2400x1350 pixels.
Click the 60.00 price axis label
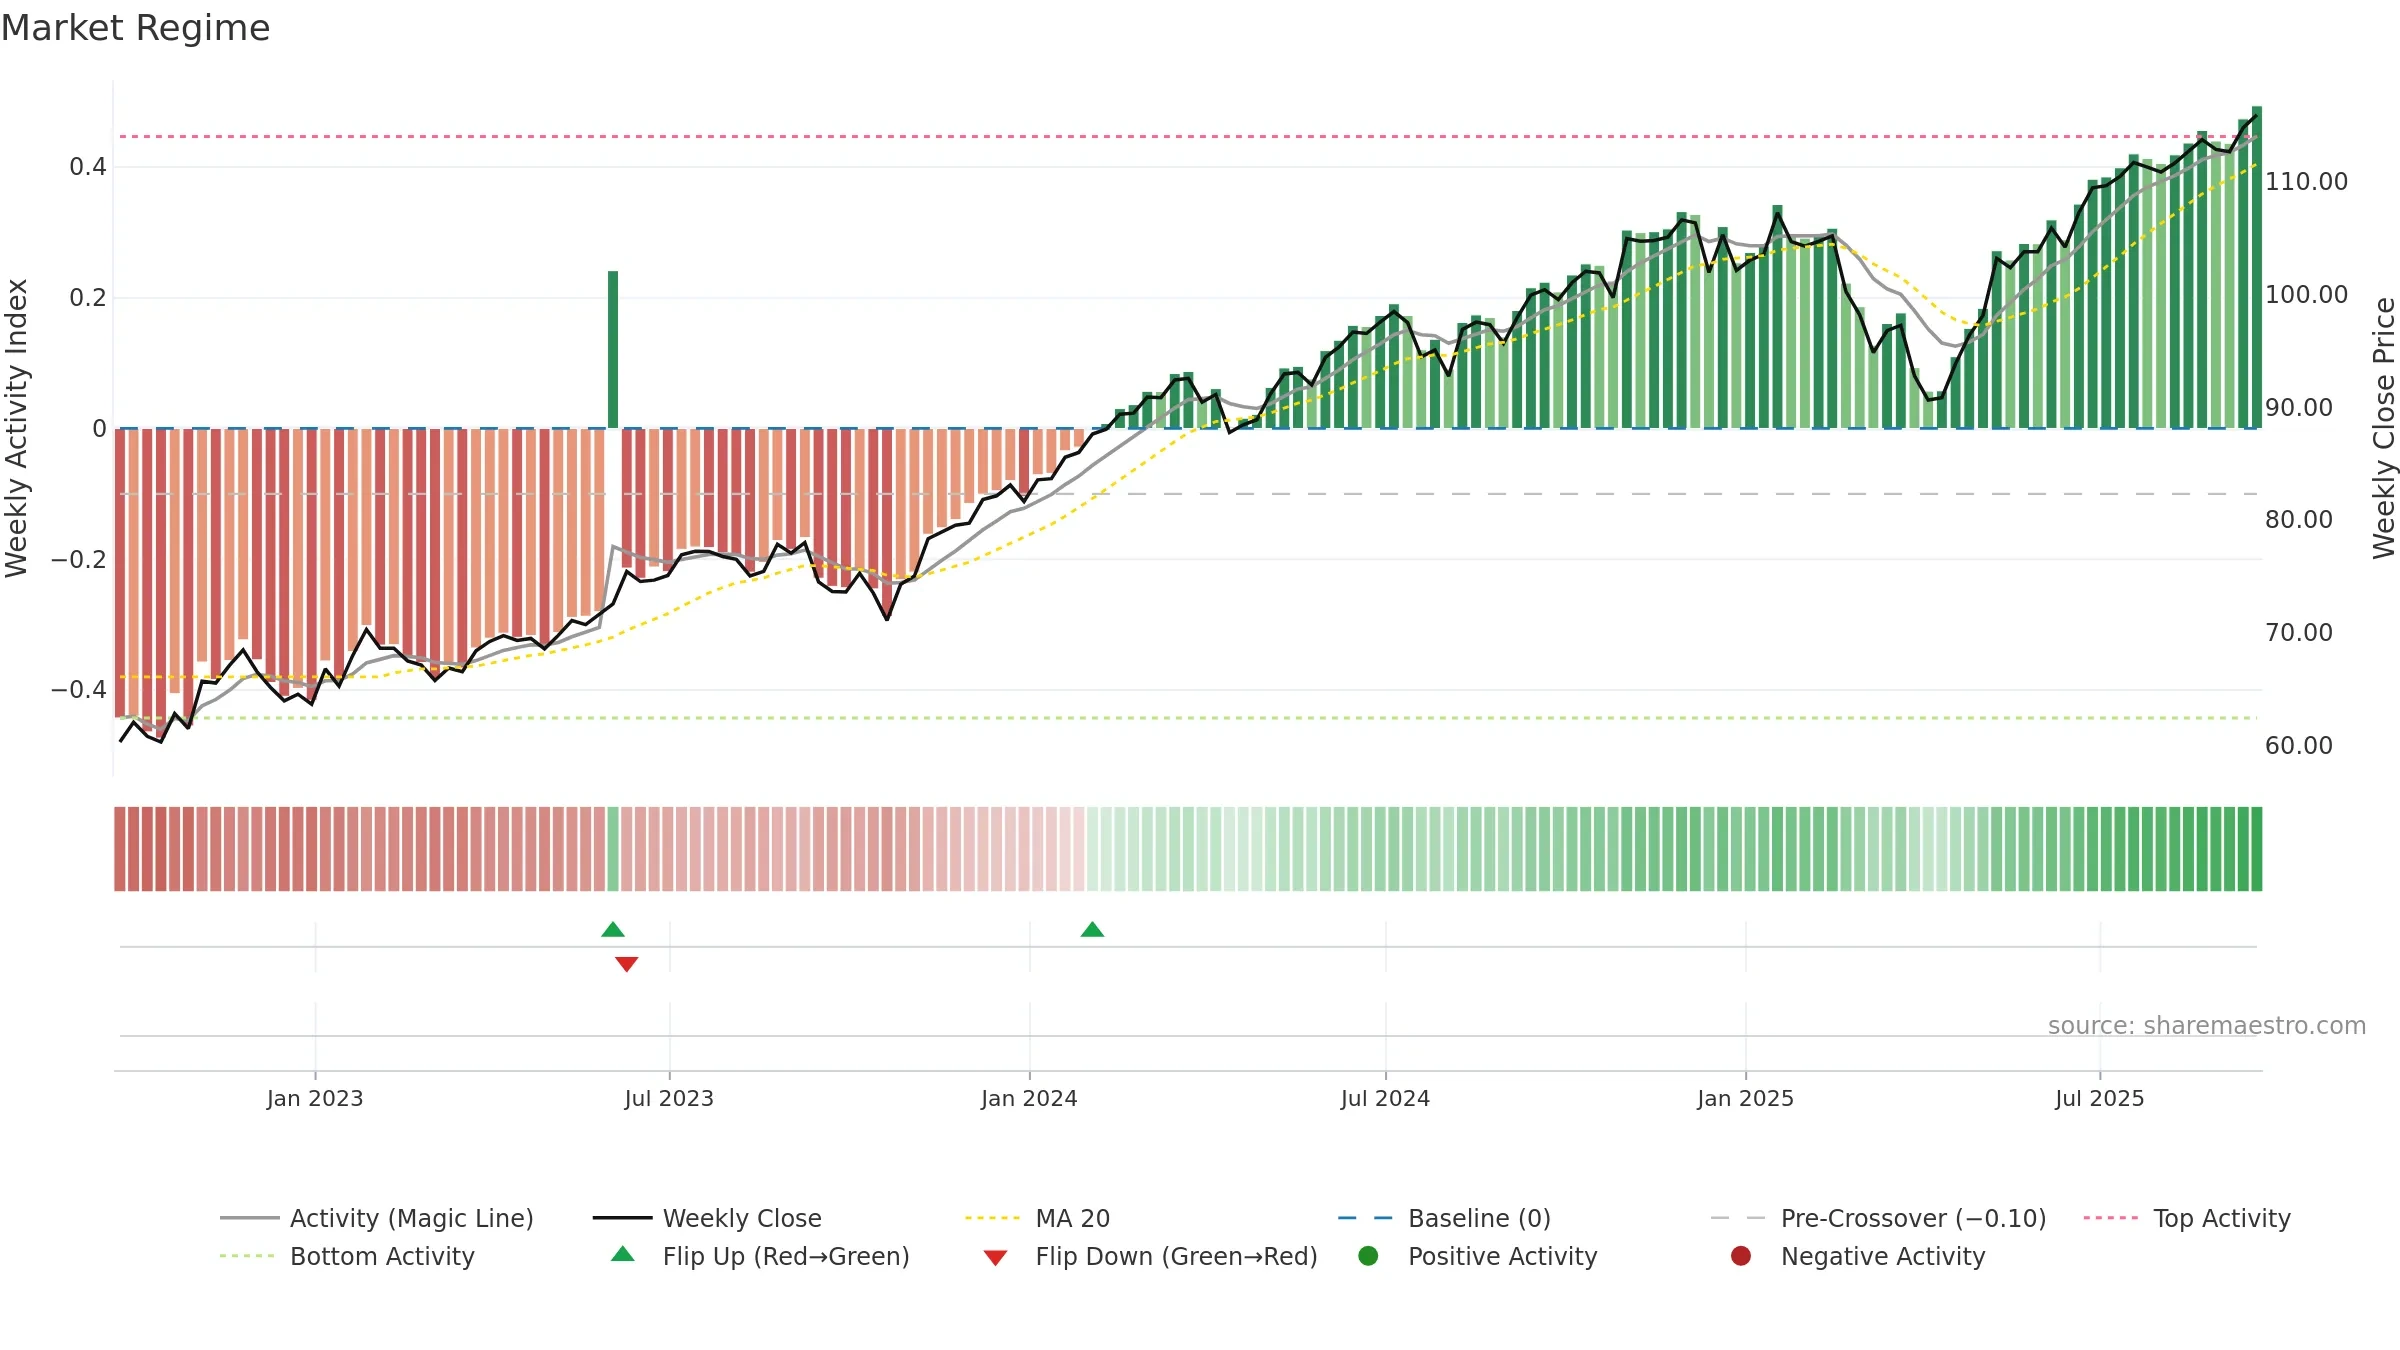click(2299, 746)
